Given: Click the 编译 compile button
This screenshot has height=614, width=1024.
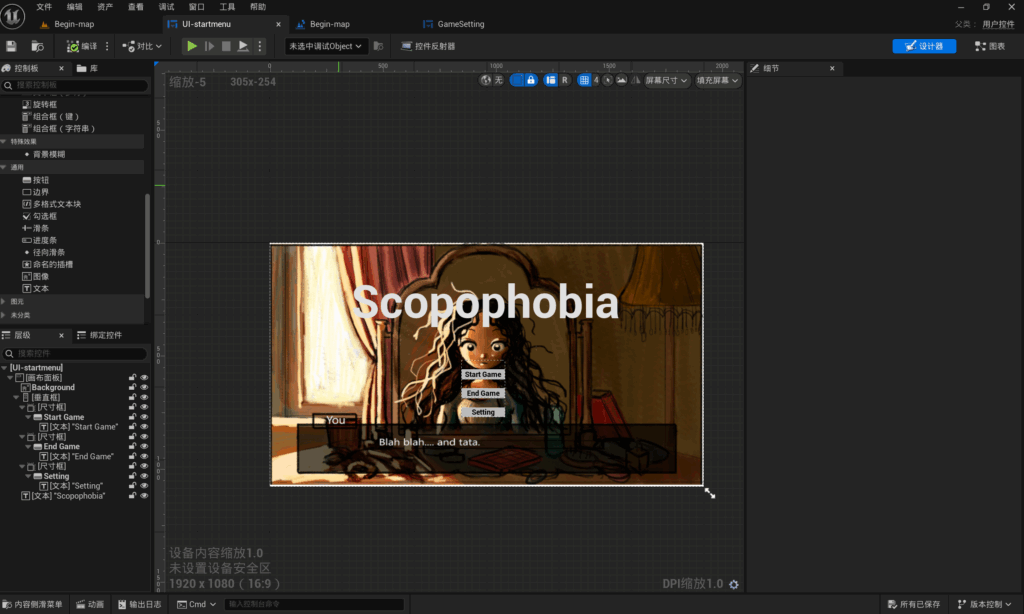Looking at the screenshot, I should (82, 46).
